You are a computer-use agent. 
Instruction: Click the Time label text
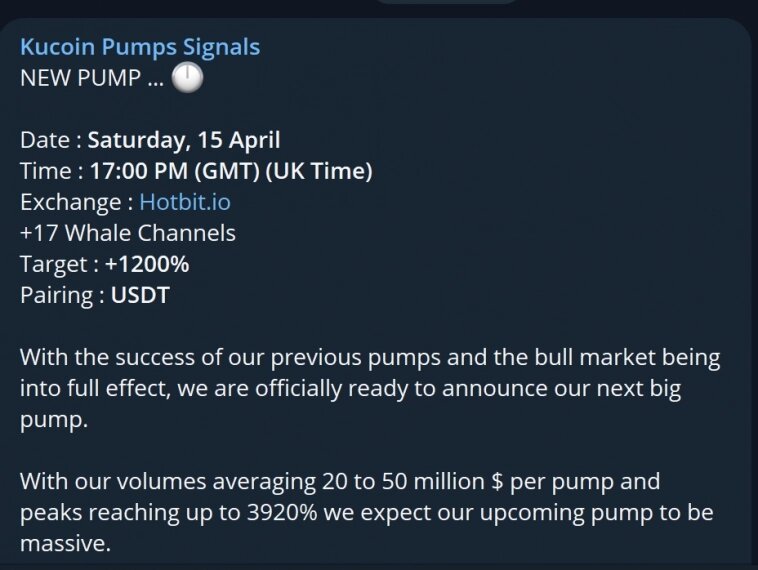click(46, 171)
